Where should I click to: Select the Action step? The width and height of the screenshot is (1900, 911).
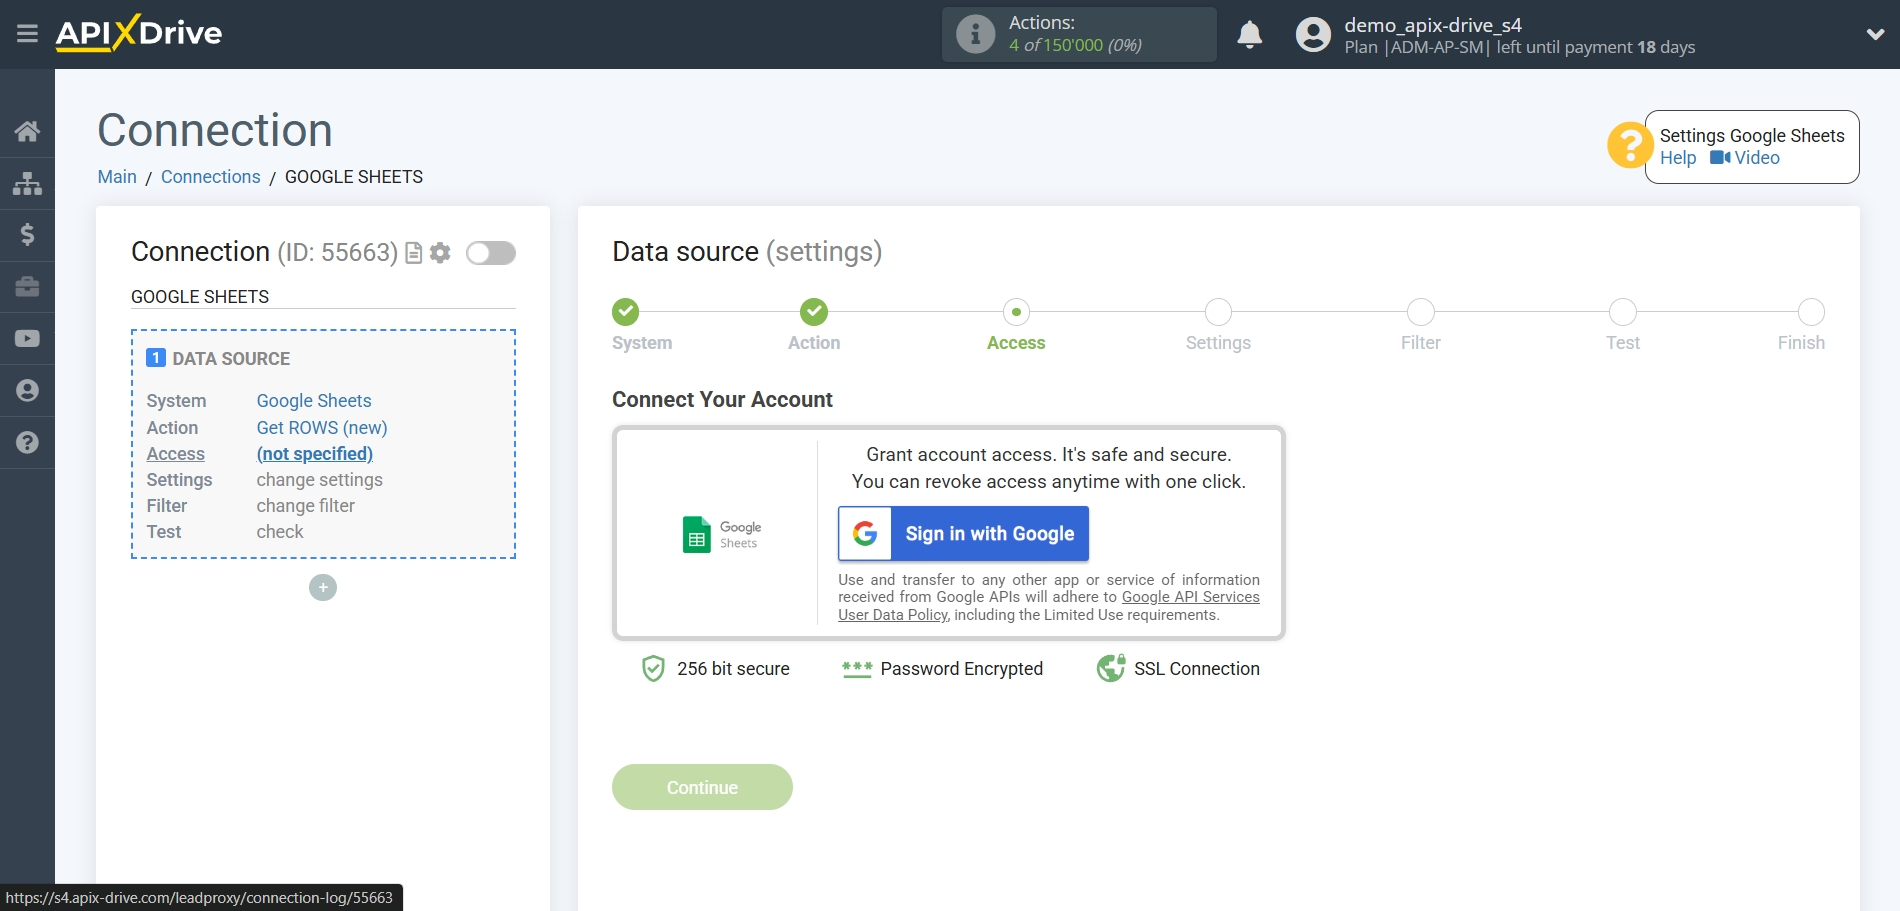click(x=814, y=312)
